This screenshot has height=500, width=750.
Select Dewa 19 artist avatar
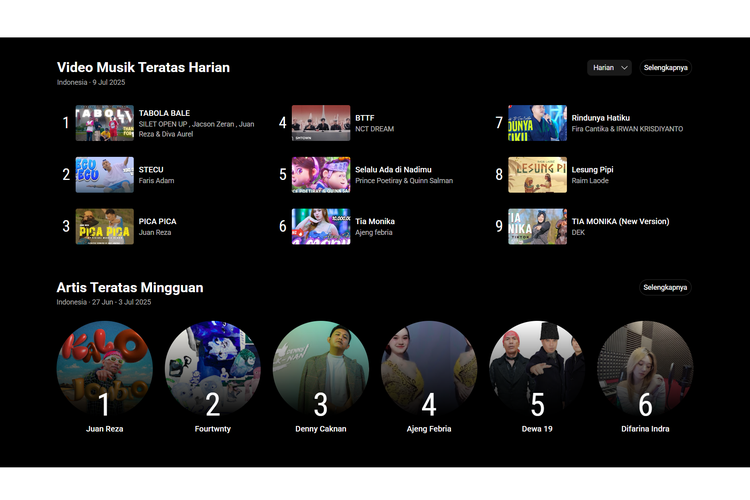coord(537,369)
